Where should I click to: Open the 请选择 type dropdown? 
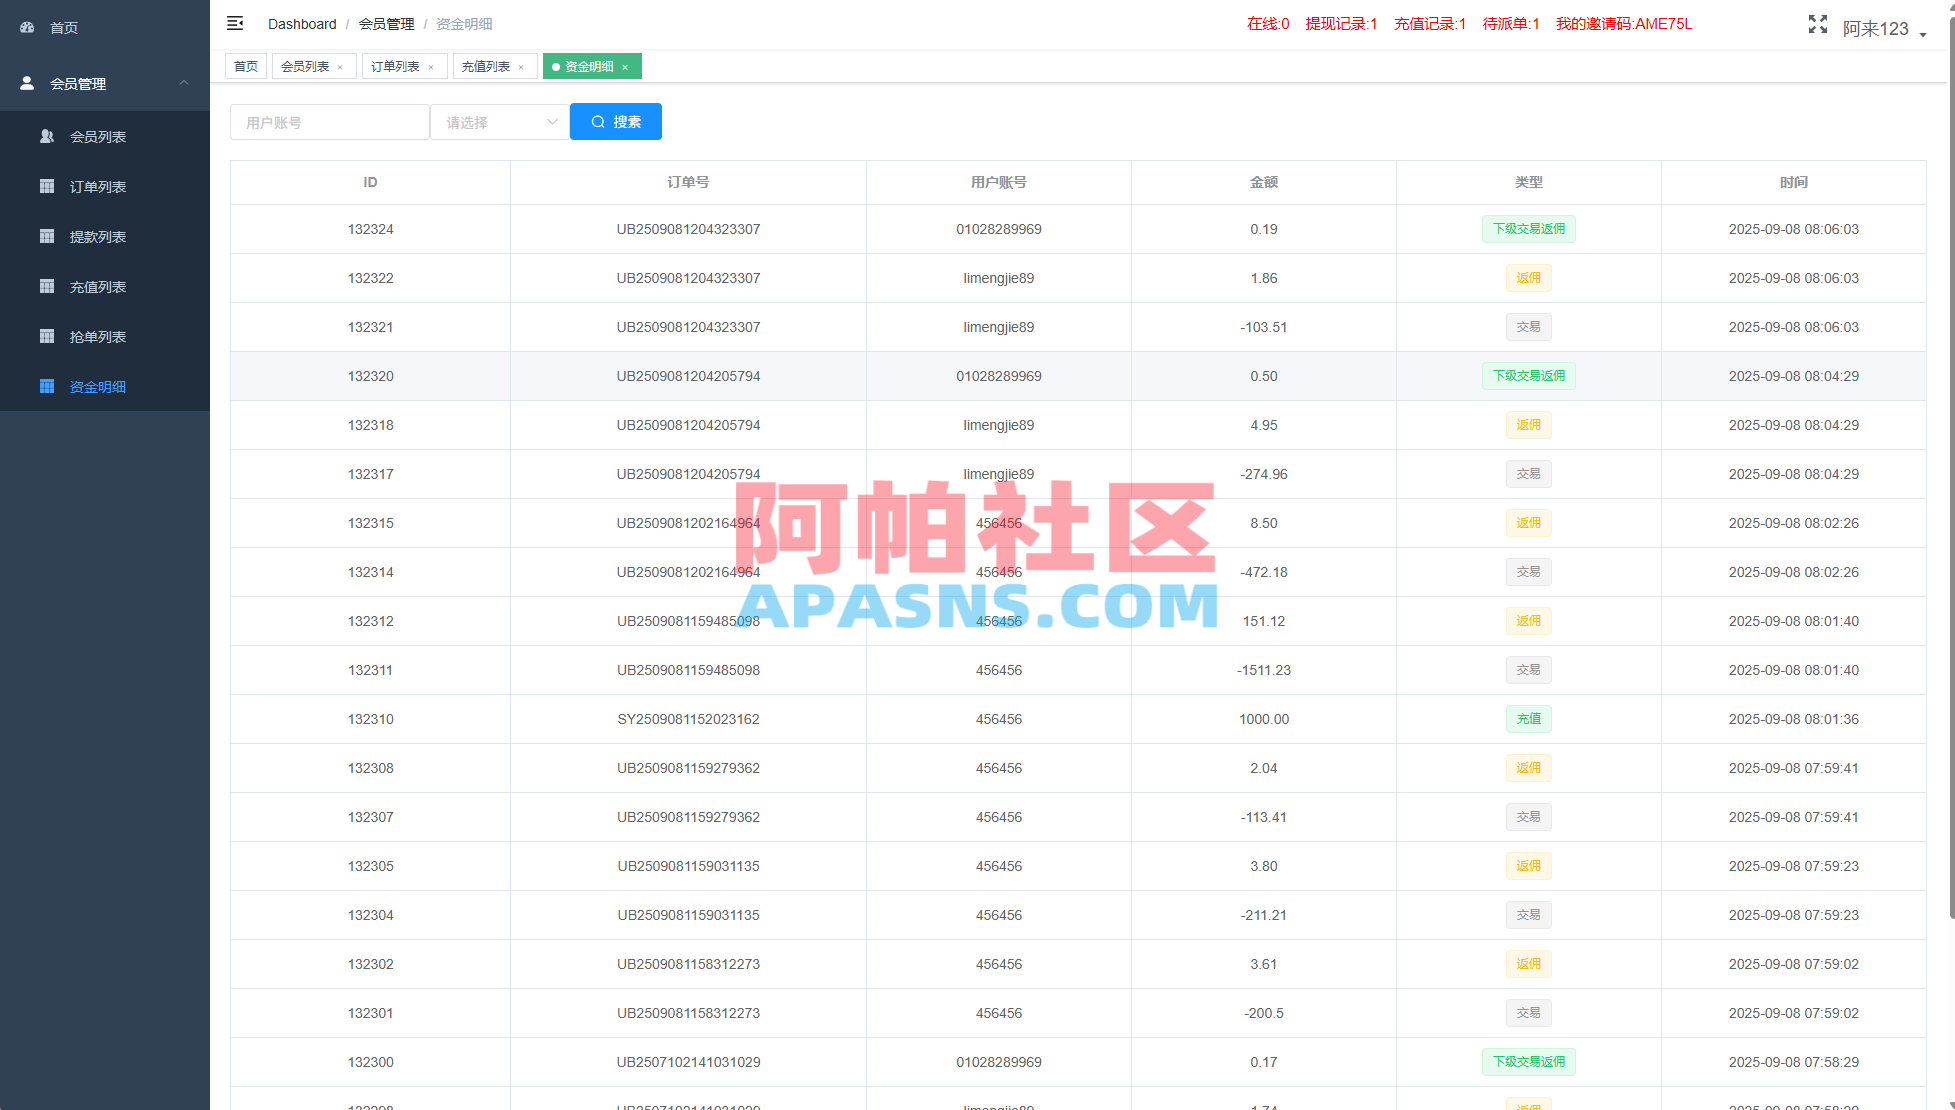[500, 122]
